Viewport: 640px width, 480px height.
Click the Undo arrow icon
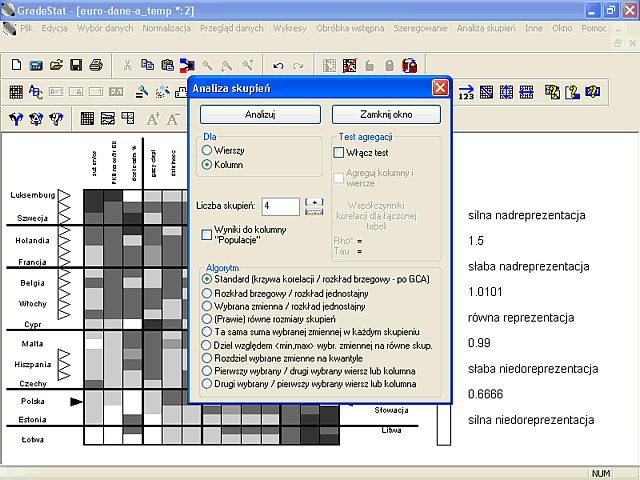pyautogui.click(x=278, y=65)
